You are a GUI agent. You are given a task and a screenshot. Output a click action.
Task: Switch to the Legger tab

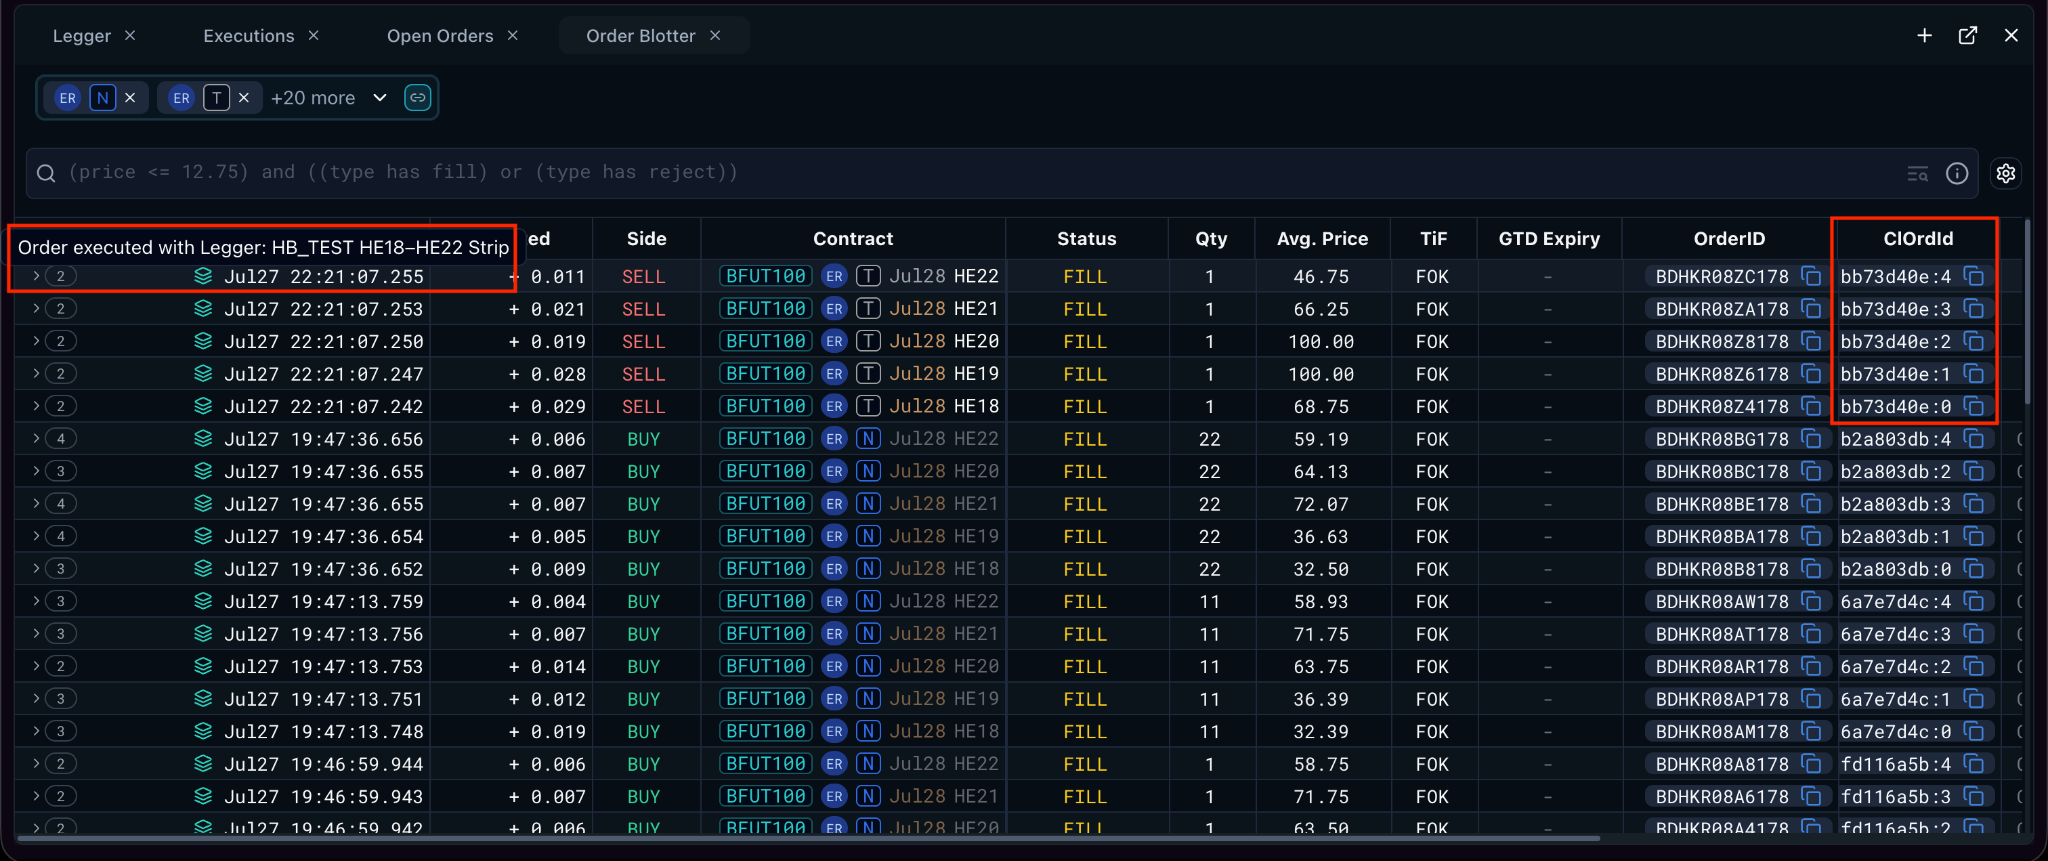tap(82, 36)
